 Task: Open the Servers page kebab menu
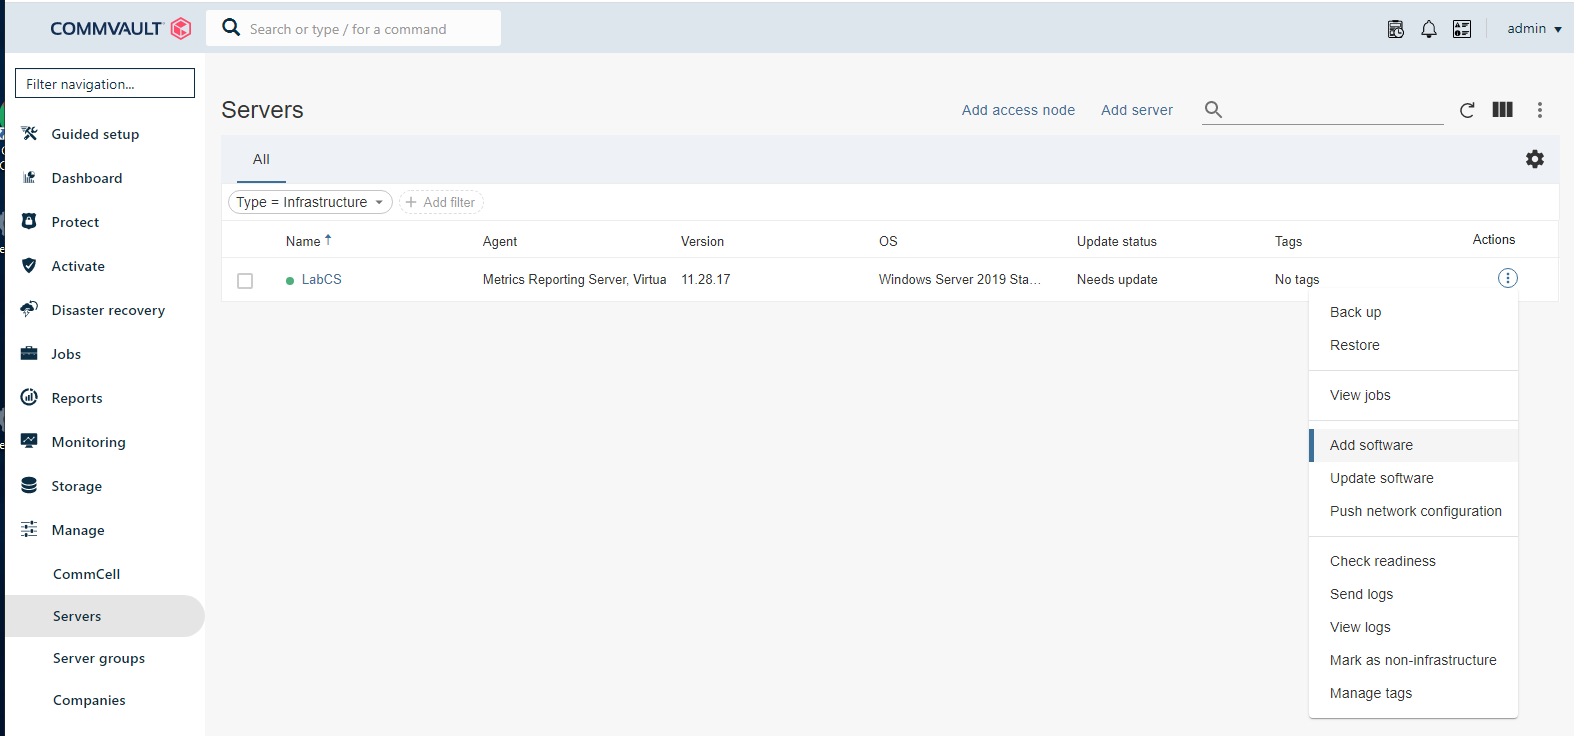pos(1539,110)
